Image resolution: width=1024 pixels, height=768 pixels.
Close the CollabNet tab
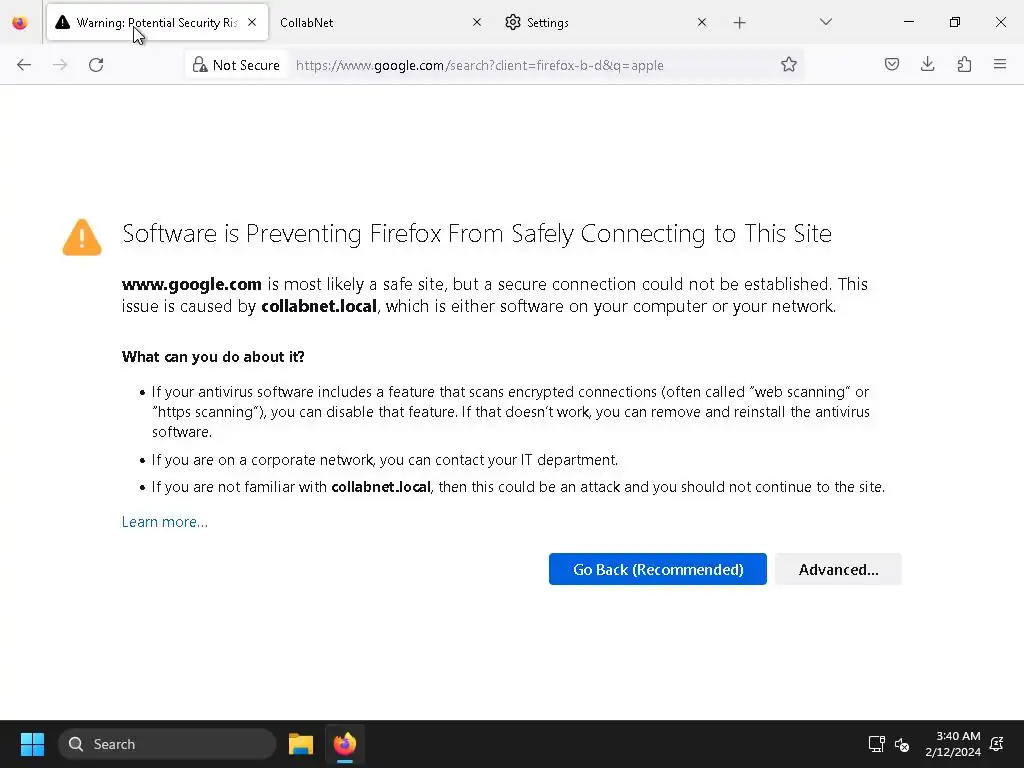coord(477,22)
